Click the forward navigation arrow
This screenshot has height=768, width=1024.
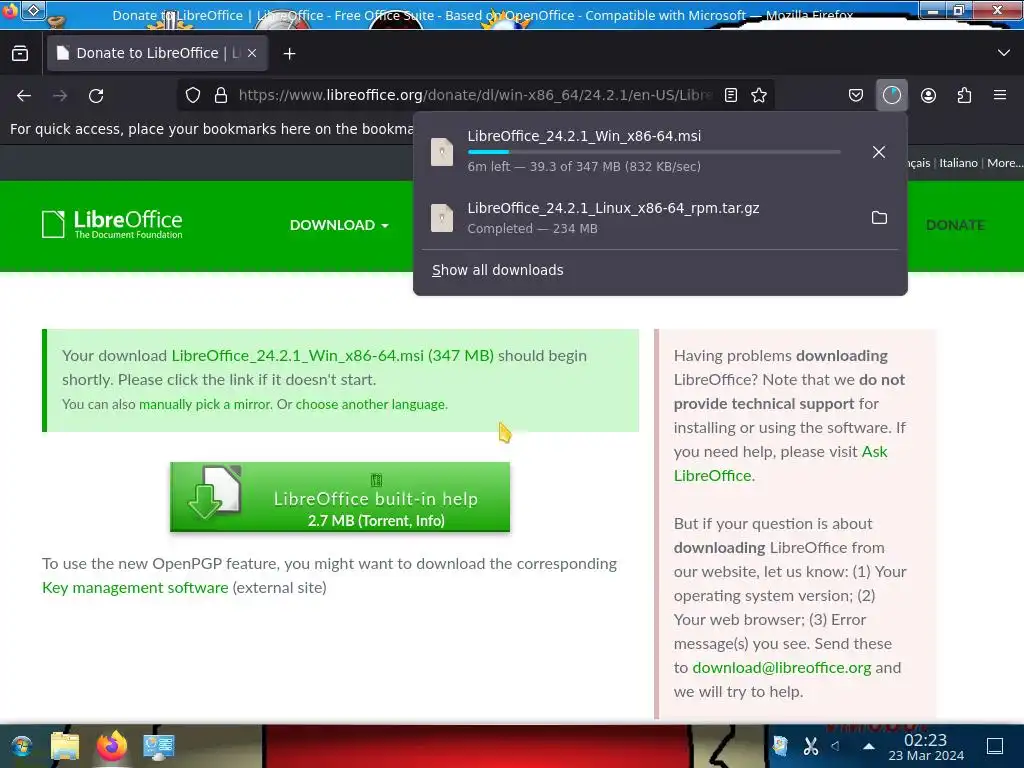click(x=60, y=95)
